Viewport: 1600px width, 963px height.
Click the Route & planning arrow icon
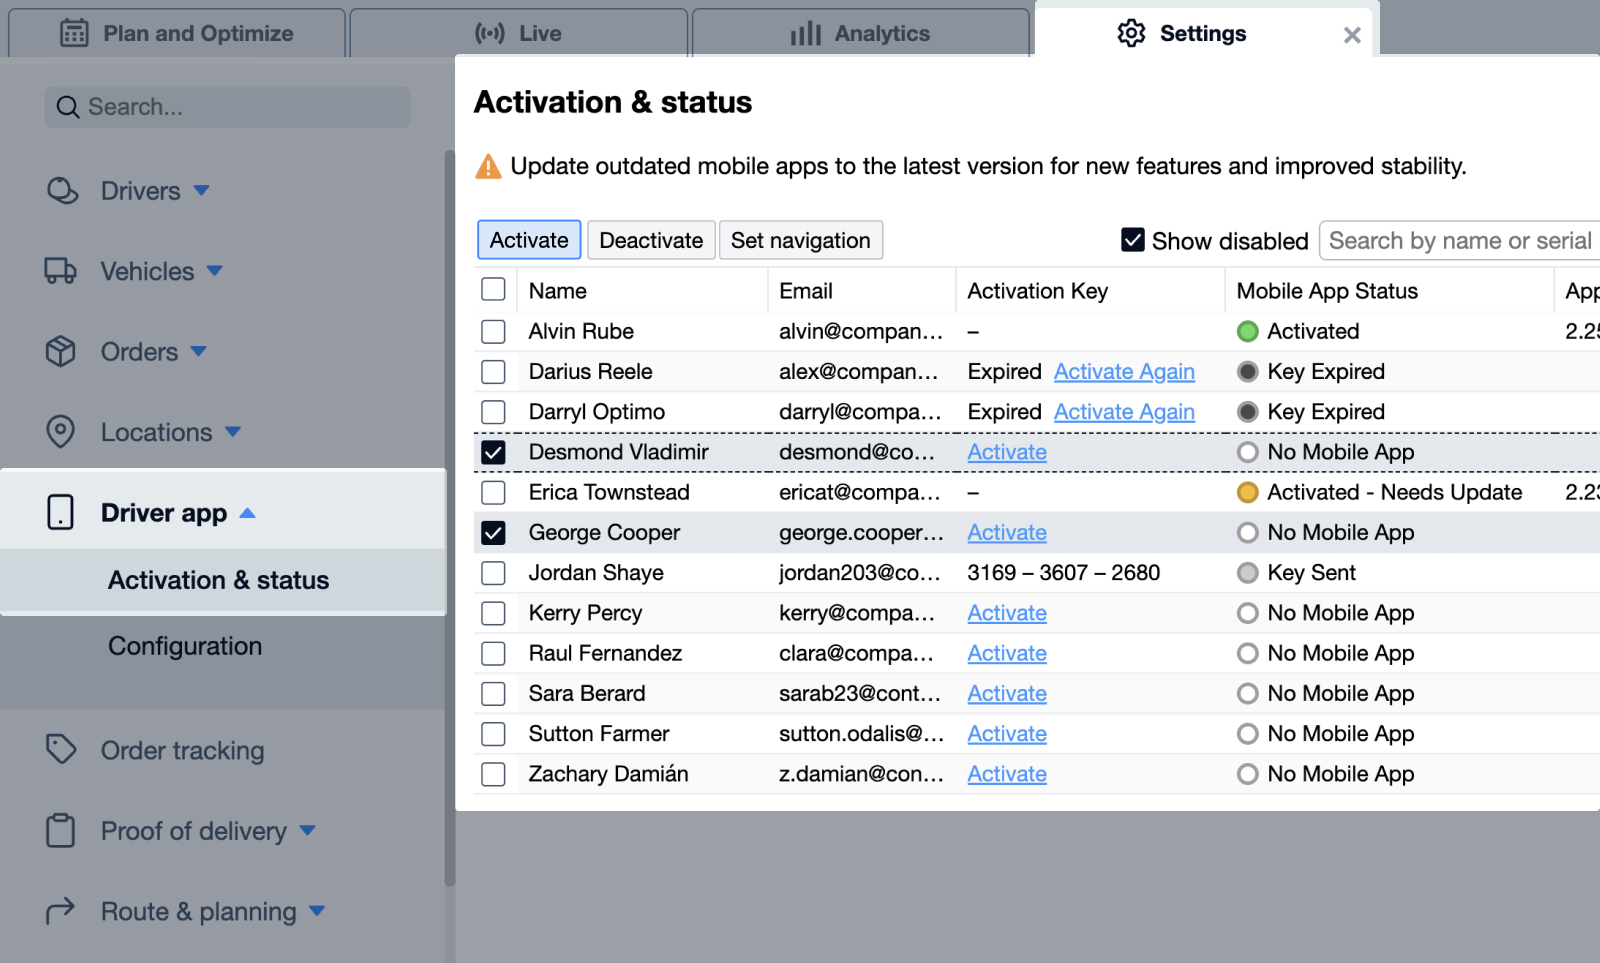point(61,910)
